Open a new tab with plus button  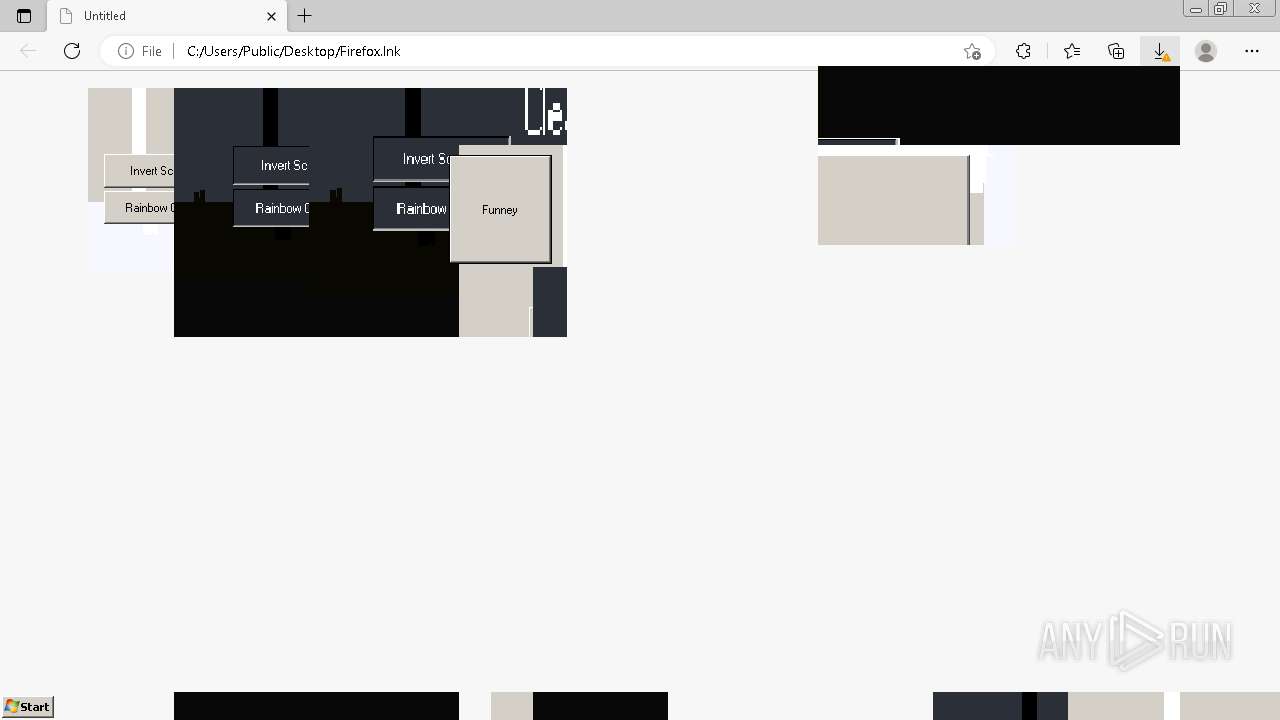[305, 16]
